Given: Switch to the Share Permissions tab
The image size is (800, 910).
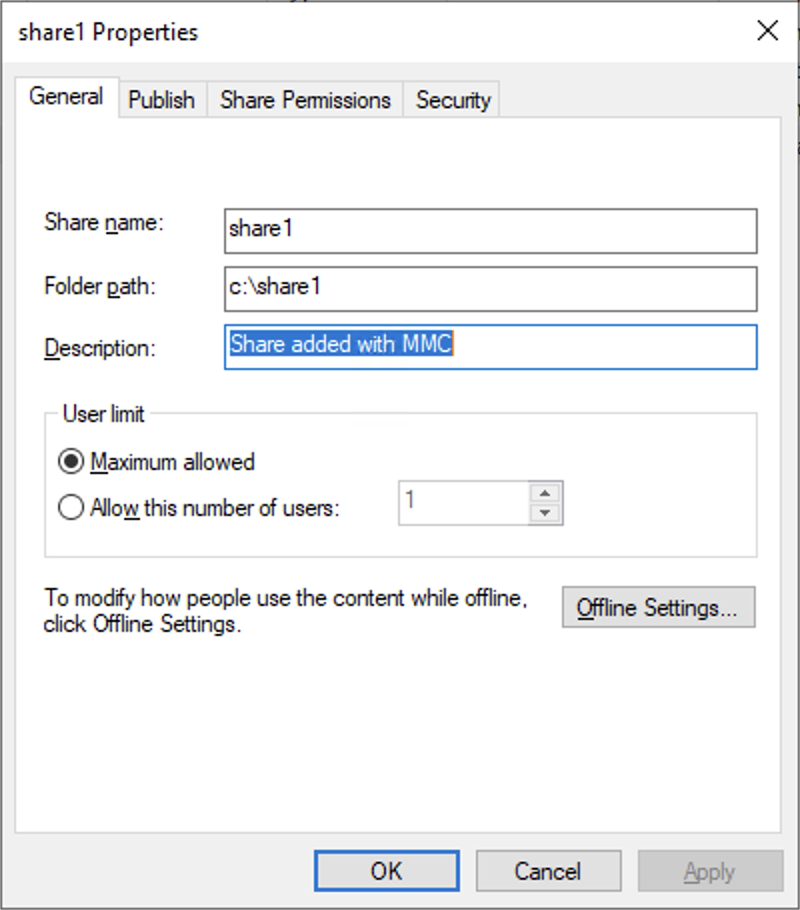Looking at the screenshot, I should tap(304, 99).
